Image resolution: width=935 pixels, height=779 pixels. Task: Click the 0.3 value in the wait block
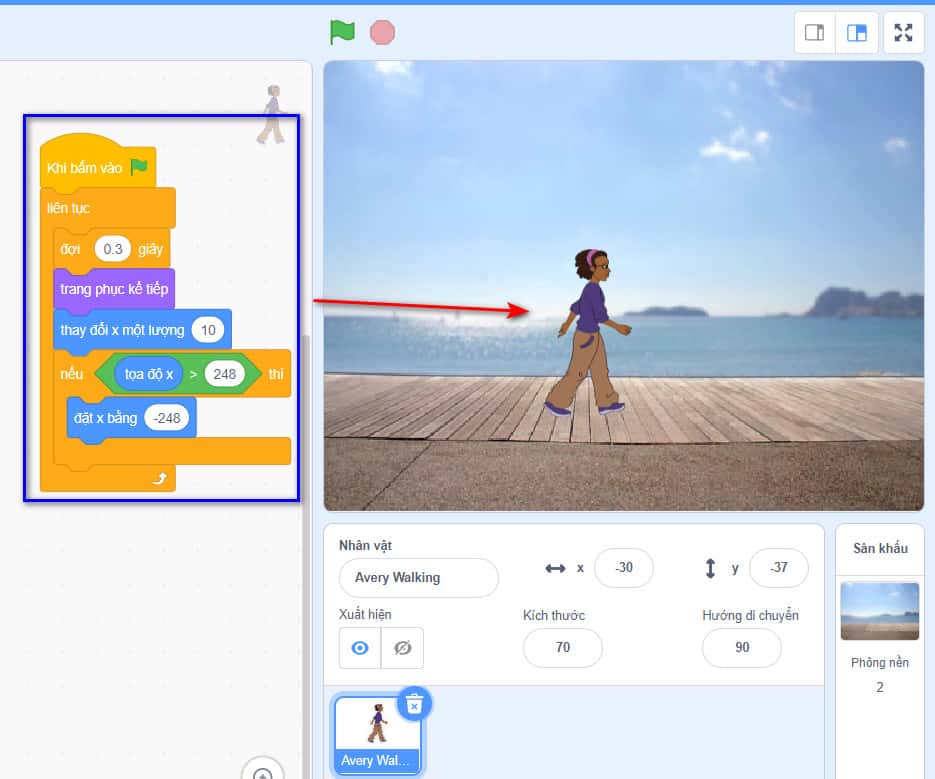113,249
